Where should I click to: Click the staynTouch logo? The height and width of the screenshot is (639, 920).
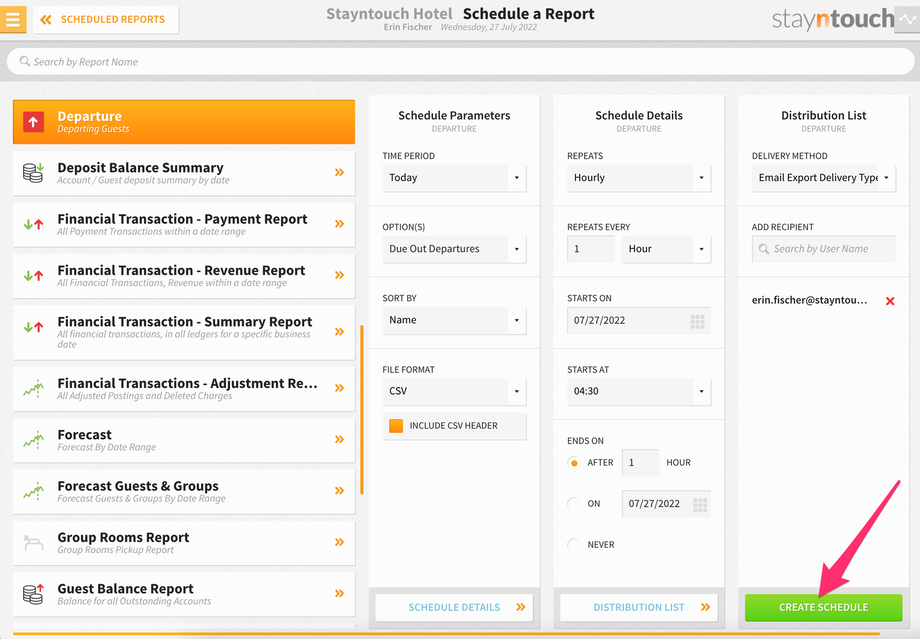833,19
